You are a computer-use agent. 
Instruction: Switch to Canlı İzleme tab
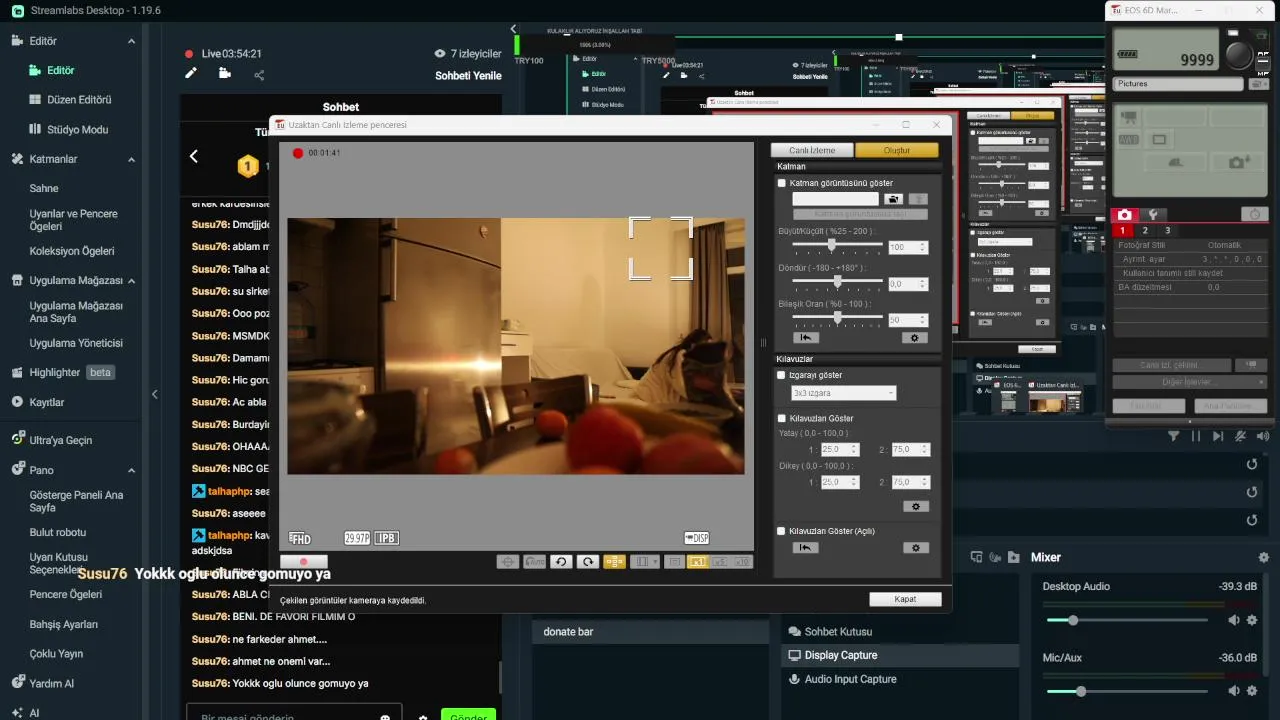pos(812,150)
